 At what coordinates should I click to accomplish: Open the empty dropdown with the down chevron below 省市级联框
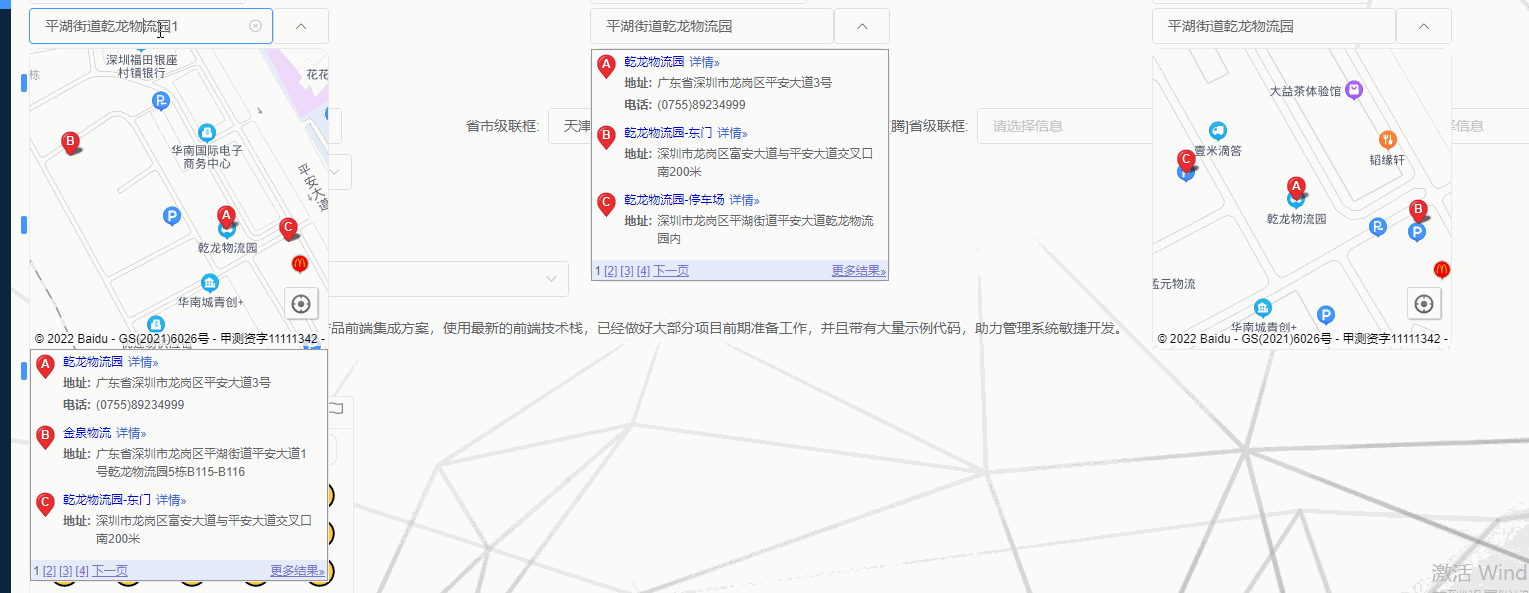click(448, 279)
